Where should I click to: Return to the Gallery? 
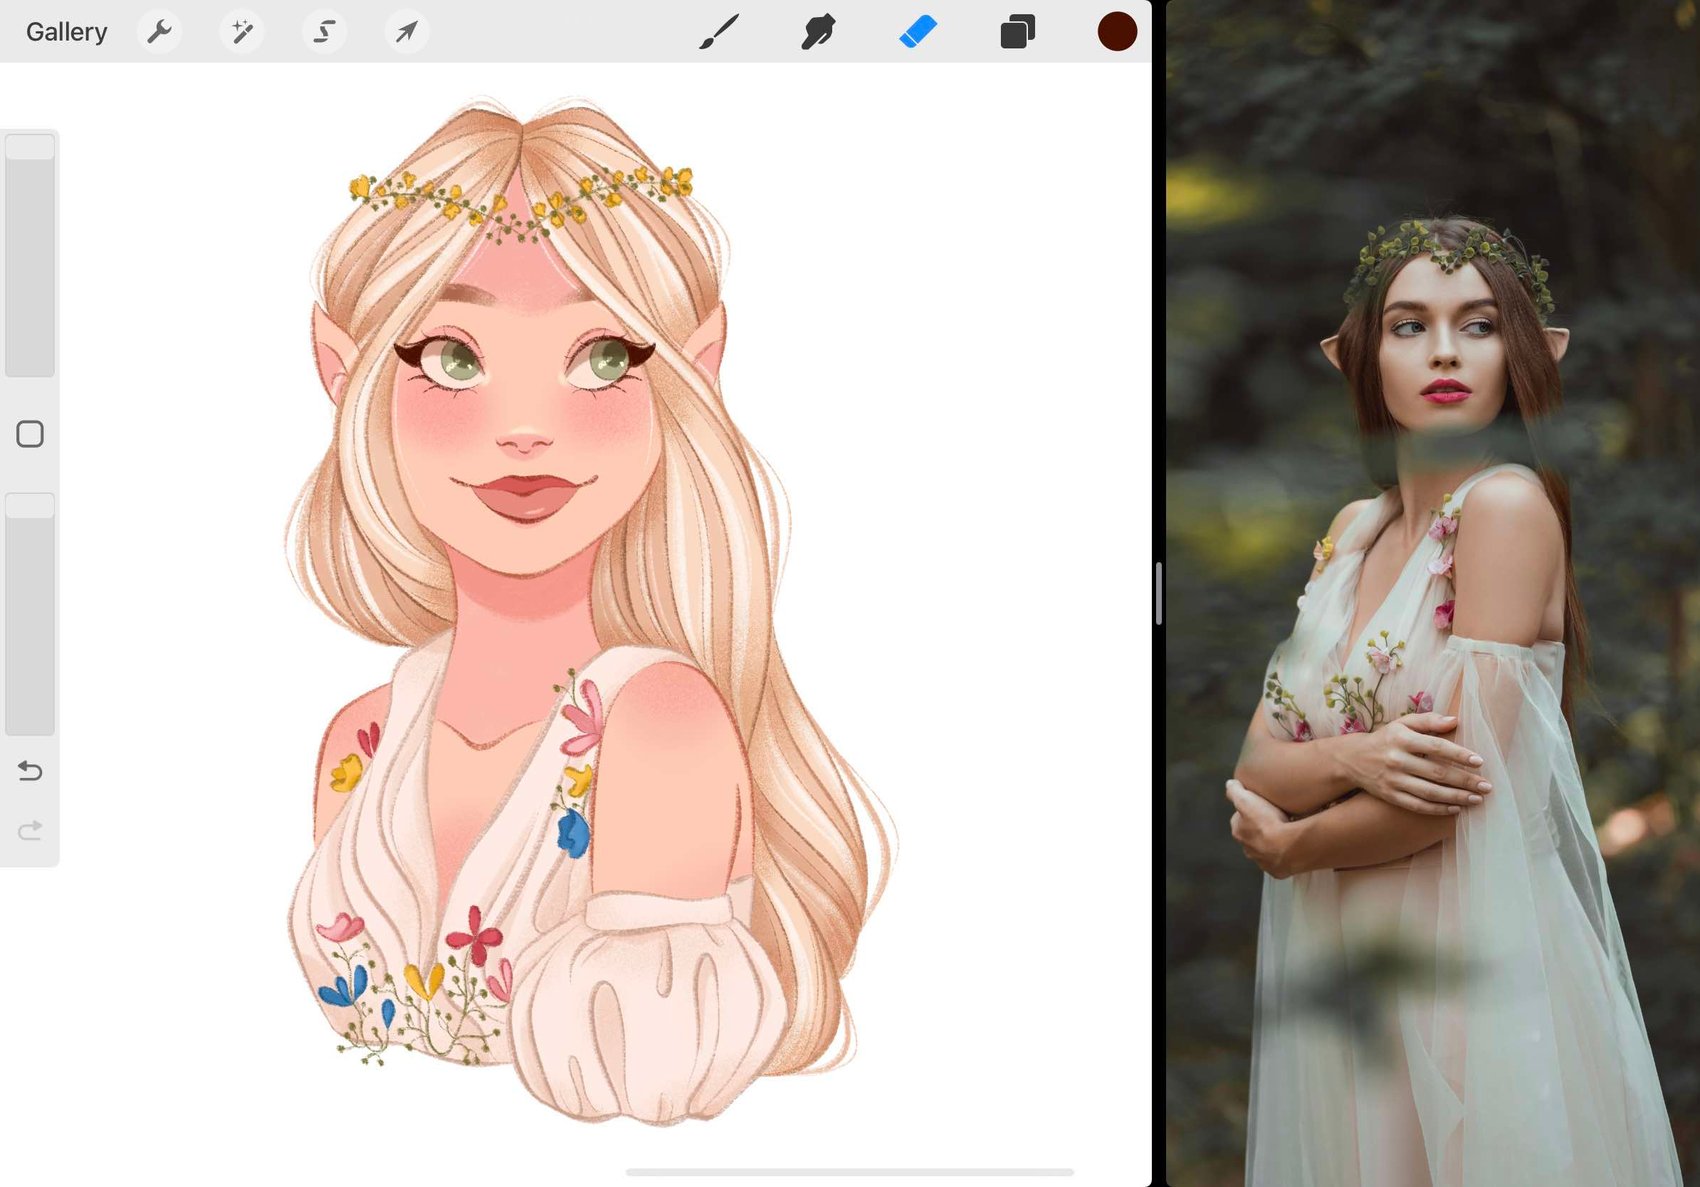click(x=66, y=32)
